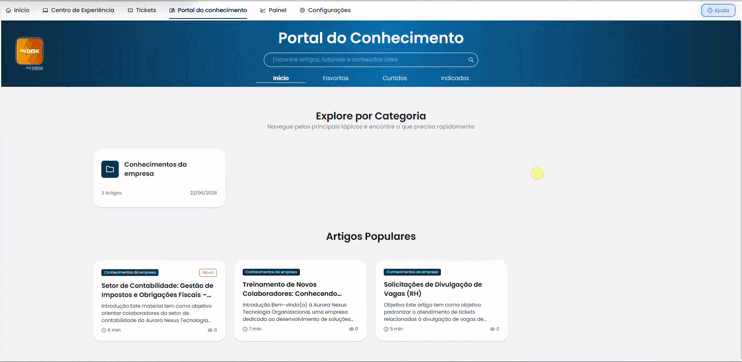The image size is (742, 362).
Task: Switch to the Favoritos tab
Action: (x=336, y=78)
